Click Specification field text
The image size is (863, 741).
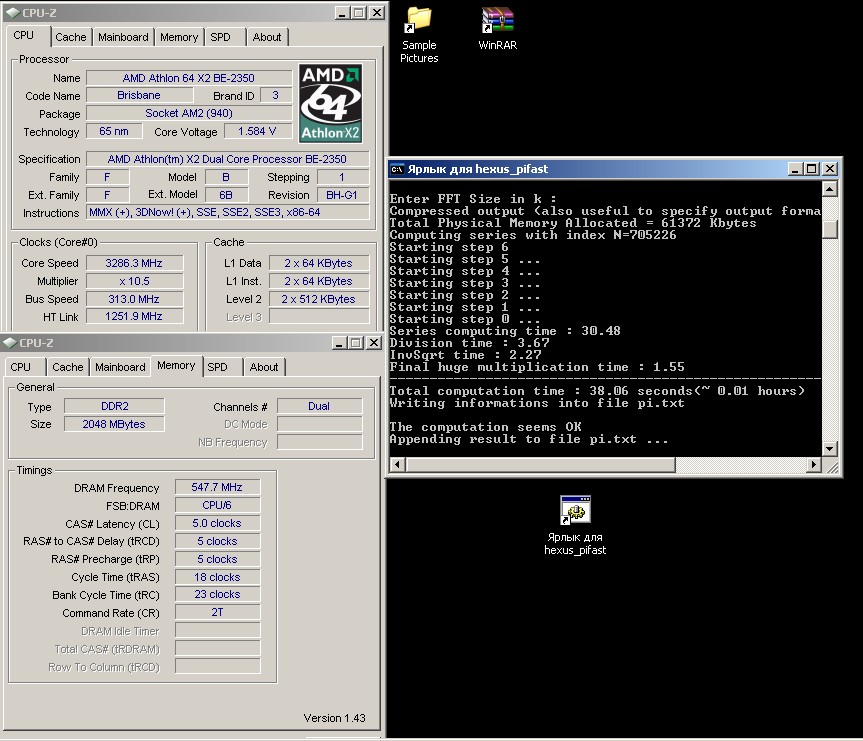tap(227, 159)
